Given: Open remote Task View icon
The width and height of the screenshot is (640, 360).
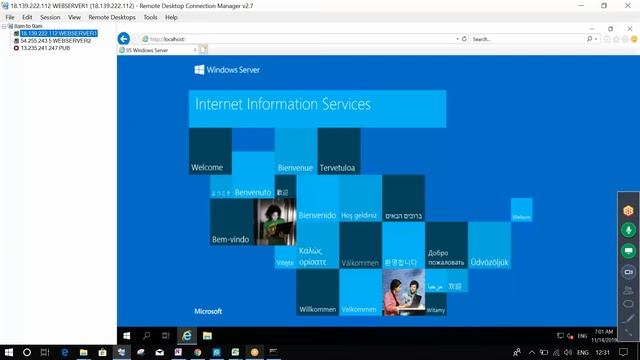Looking at the screenshot, I should 166,336.
